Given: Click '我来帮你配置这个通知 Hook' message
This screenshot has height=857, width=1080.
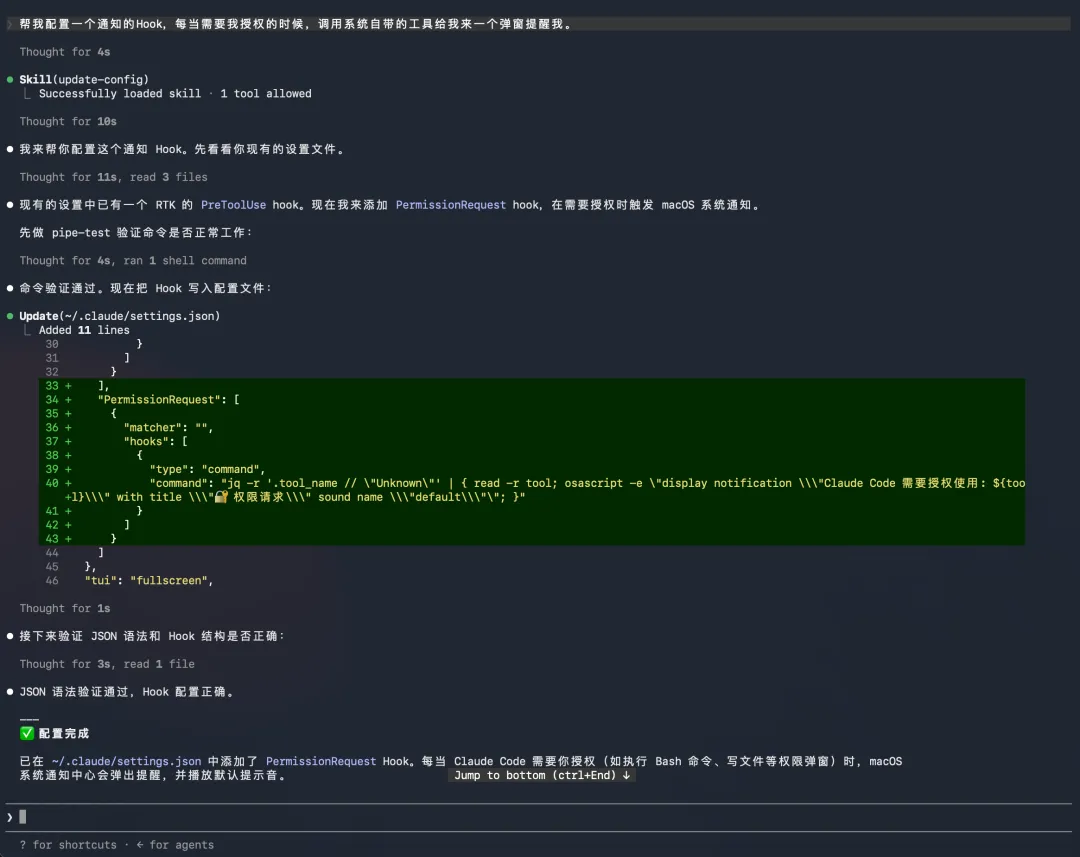Looking at the screenshot, I should coord(182,149).
